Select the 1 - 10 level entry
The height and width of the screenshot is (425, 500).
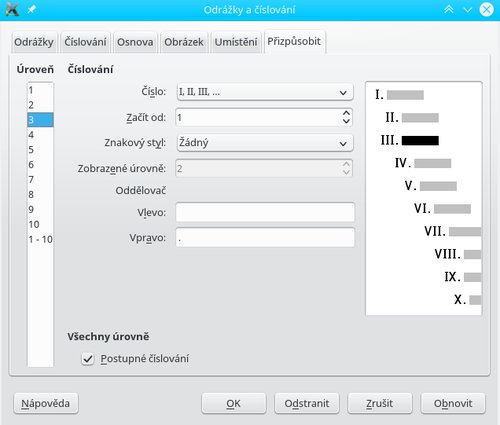(x=40, y=239)
